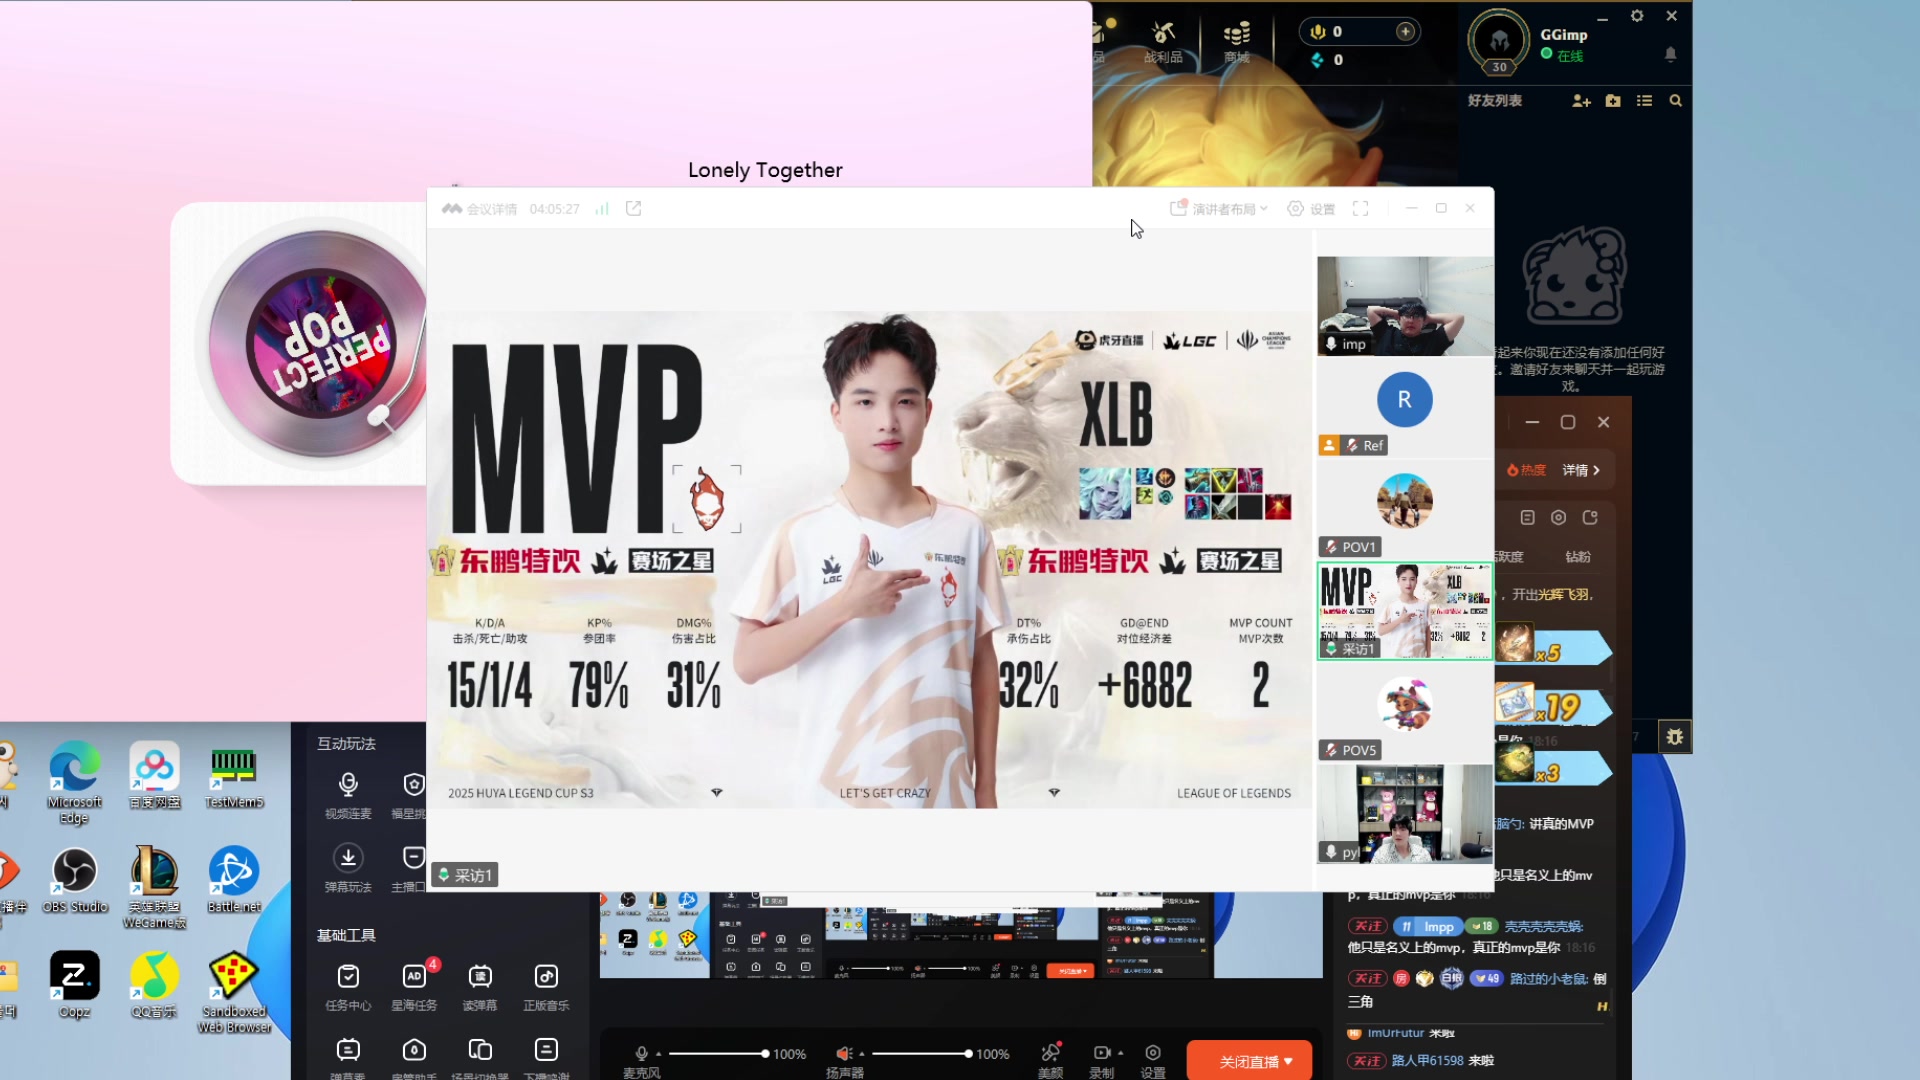Image resolution: width=1920 pixels, height=1080 pixels.
Task: Click 关闭直播 stop streaming button
Action: 1249,1061
